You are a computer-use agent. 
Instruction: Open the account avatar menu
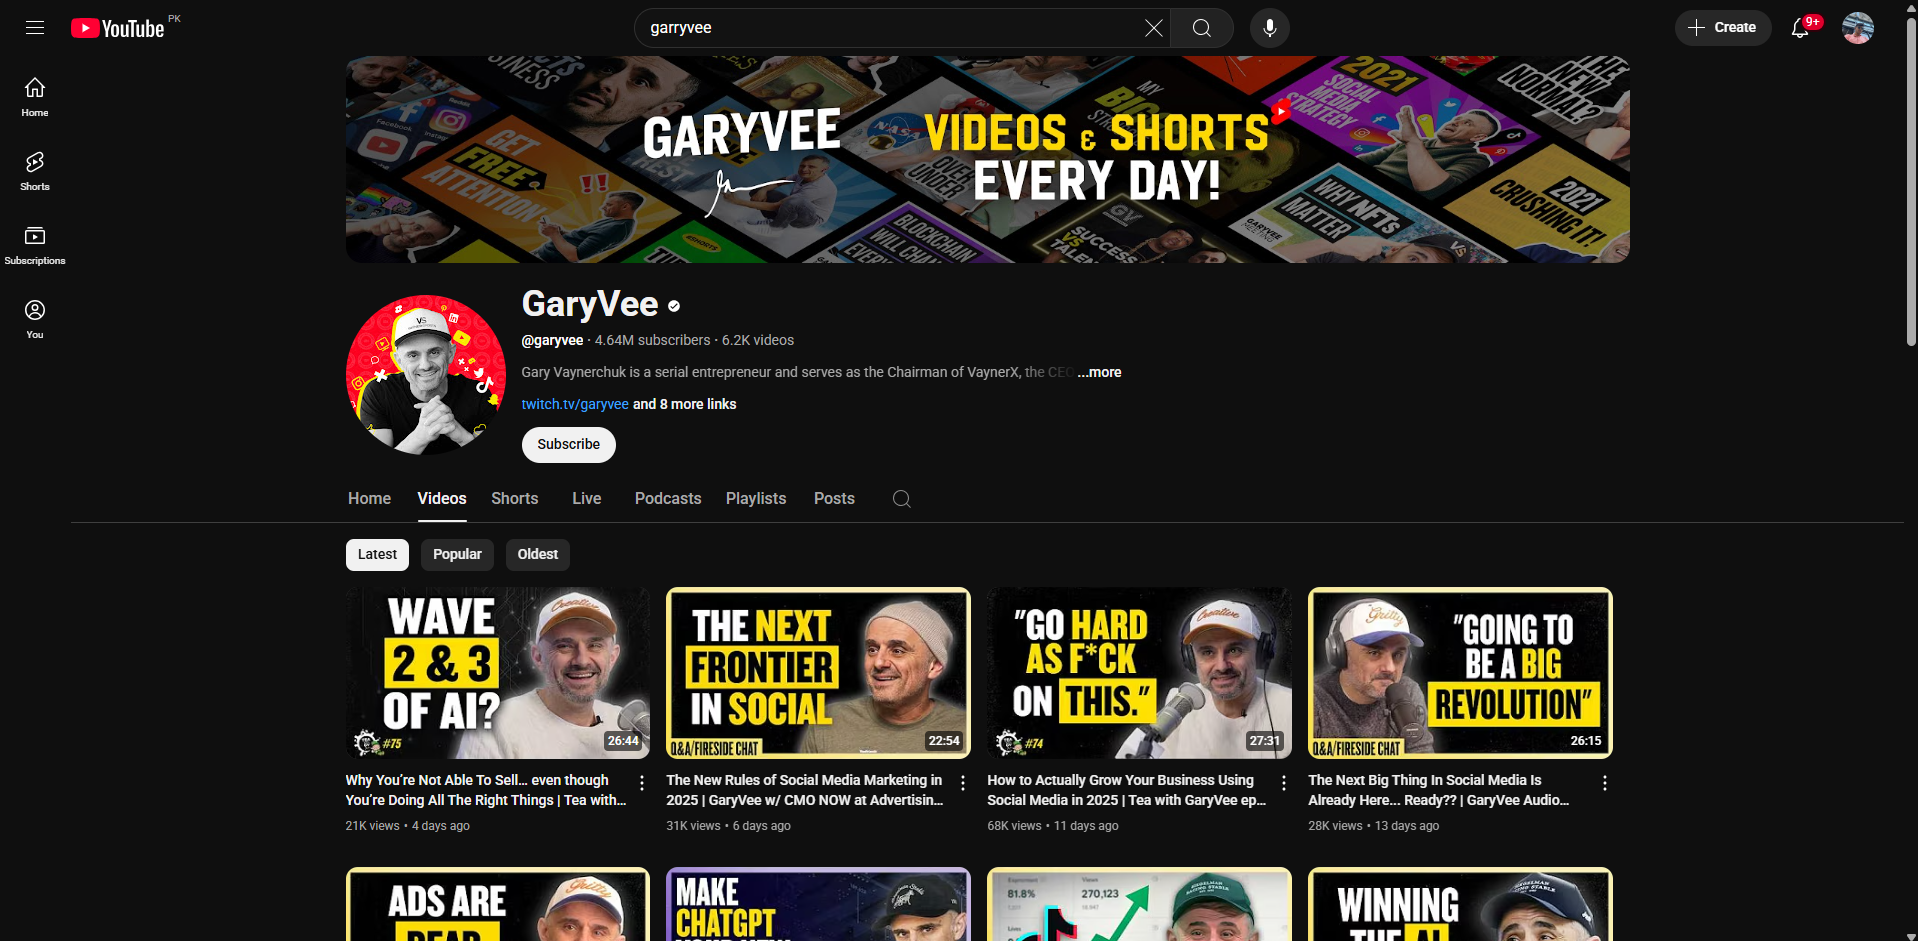click(x=1858, y=28)
